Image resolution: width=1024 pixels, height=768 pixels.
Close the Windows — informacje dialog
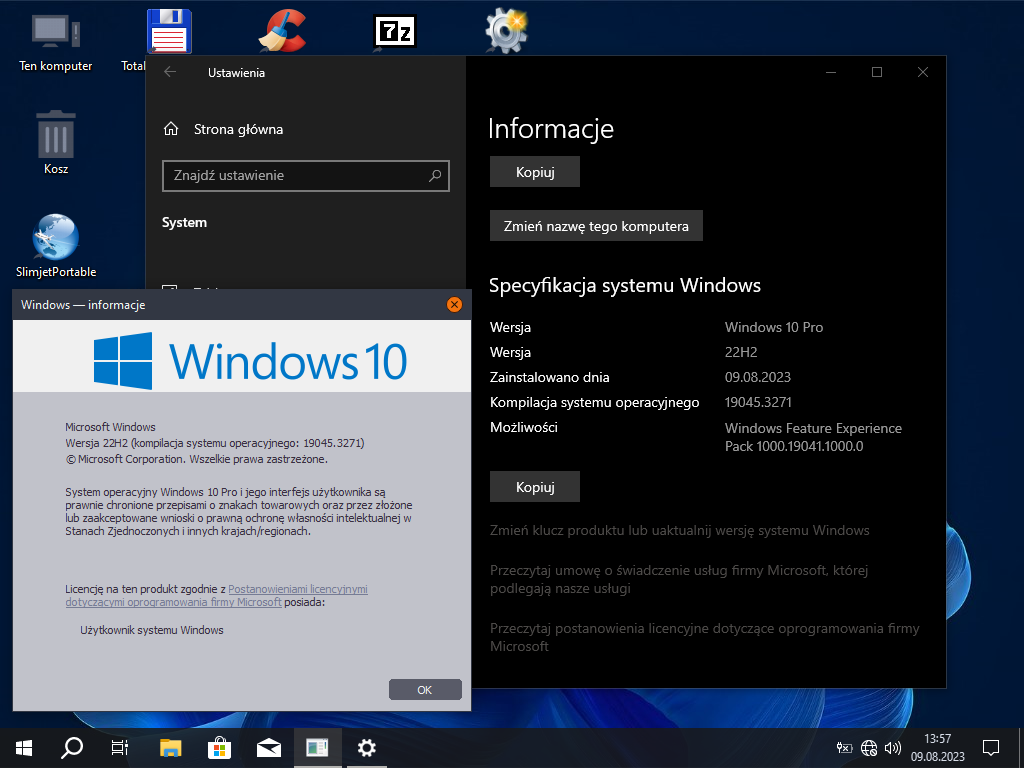(x=454, y=304)
